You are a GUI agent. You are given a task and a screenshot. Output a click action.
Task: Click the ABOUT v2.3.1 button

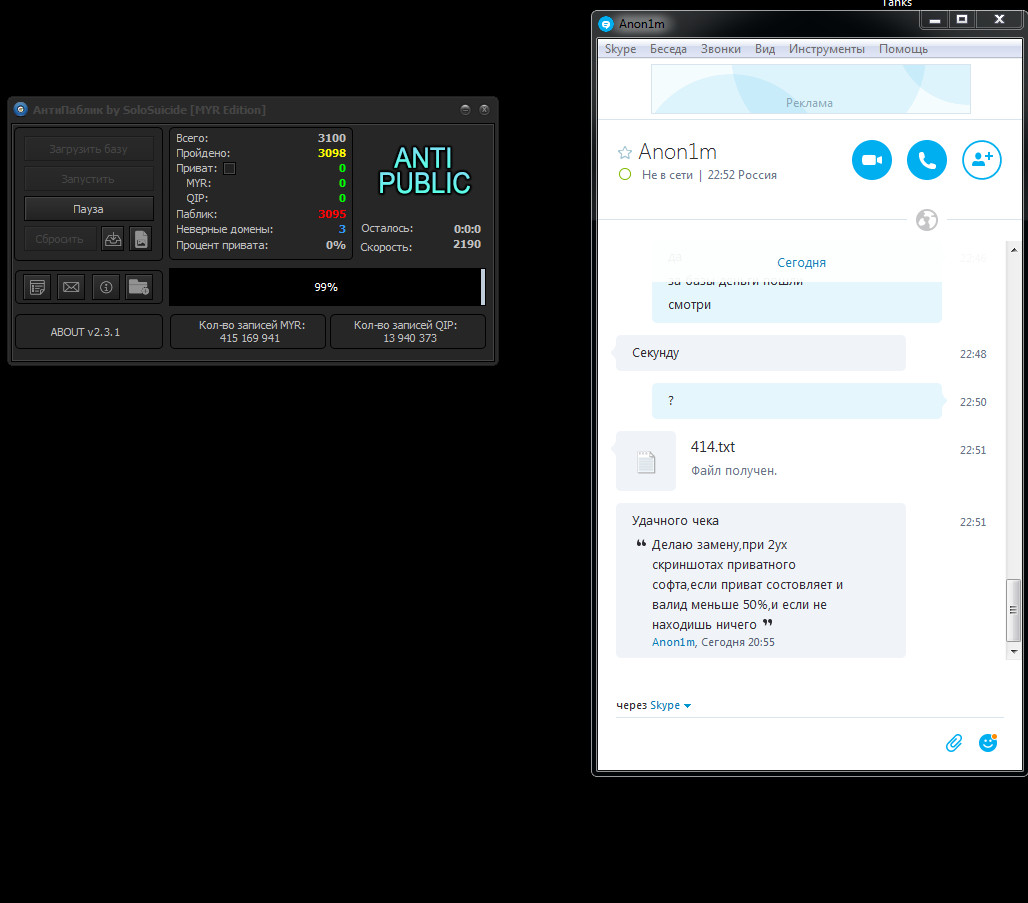pyautogui.click(x=89, y=332)
